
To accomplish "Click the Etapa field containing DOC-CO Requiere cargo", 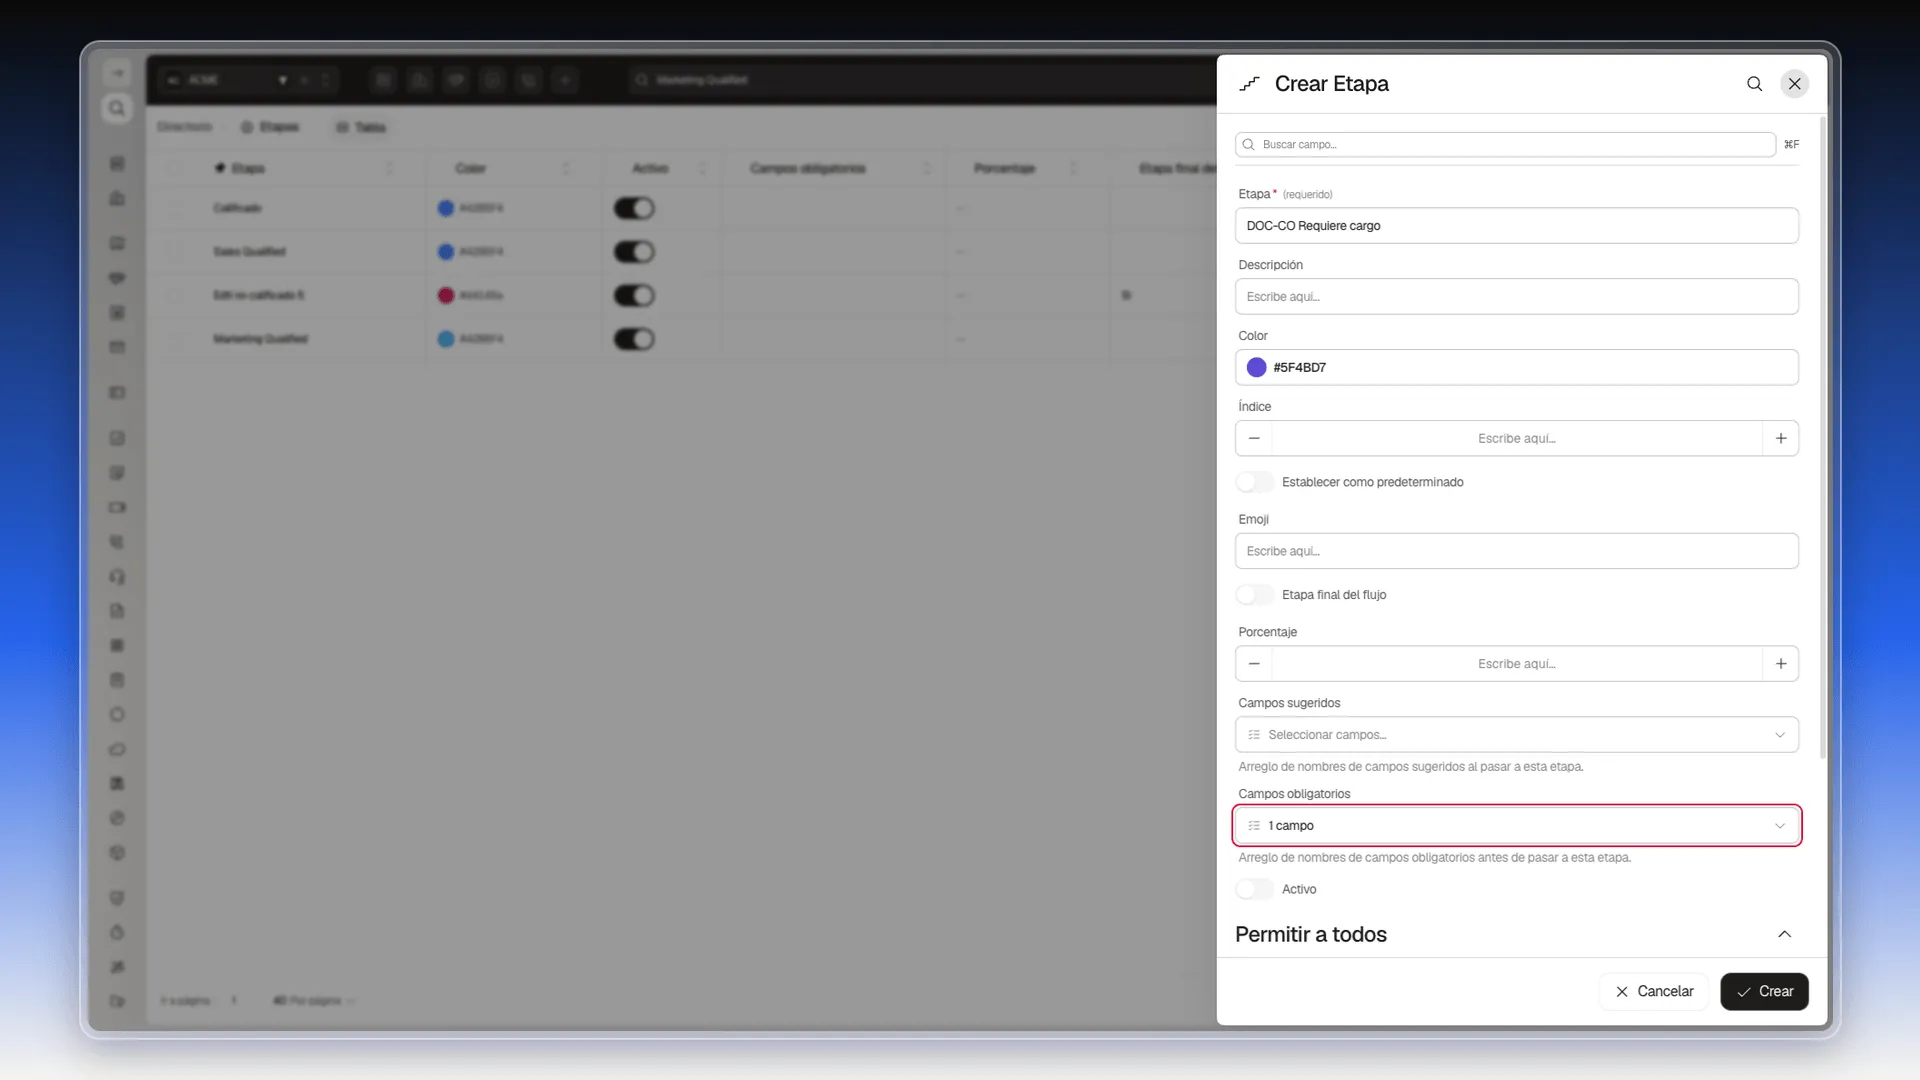I will tap(1517, 226).
